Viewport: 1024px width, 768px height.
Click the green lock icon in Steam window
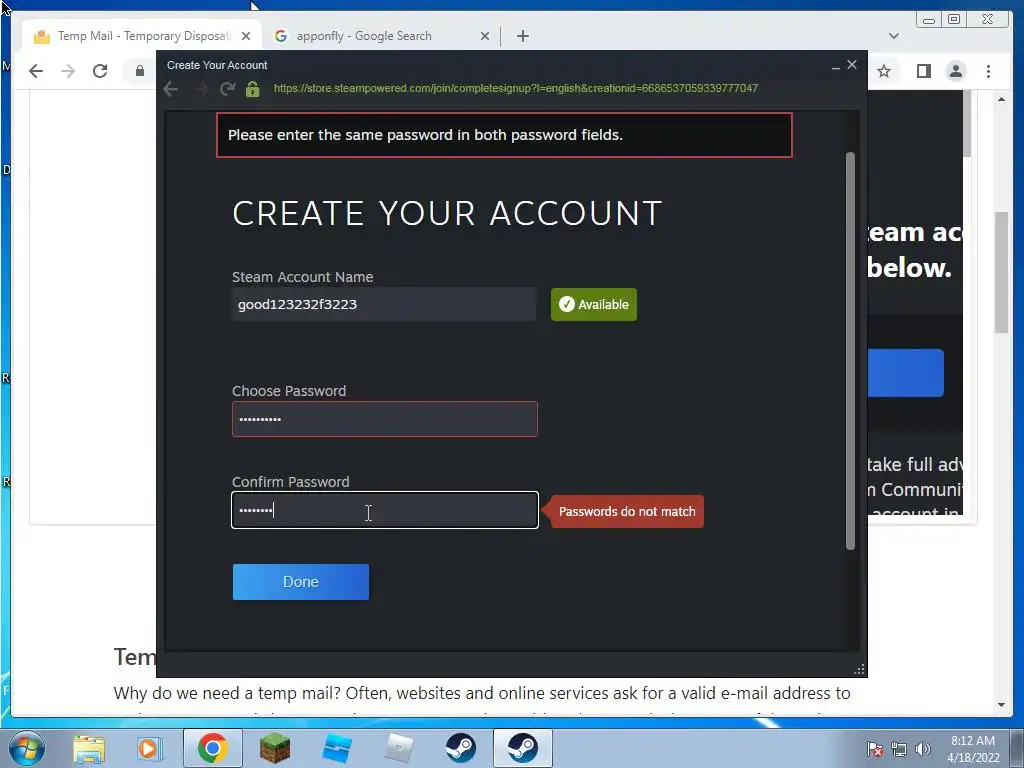pyautogui.click(x=253, y=89)
